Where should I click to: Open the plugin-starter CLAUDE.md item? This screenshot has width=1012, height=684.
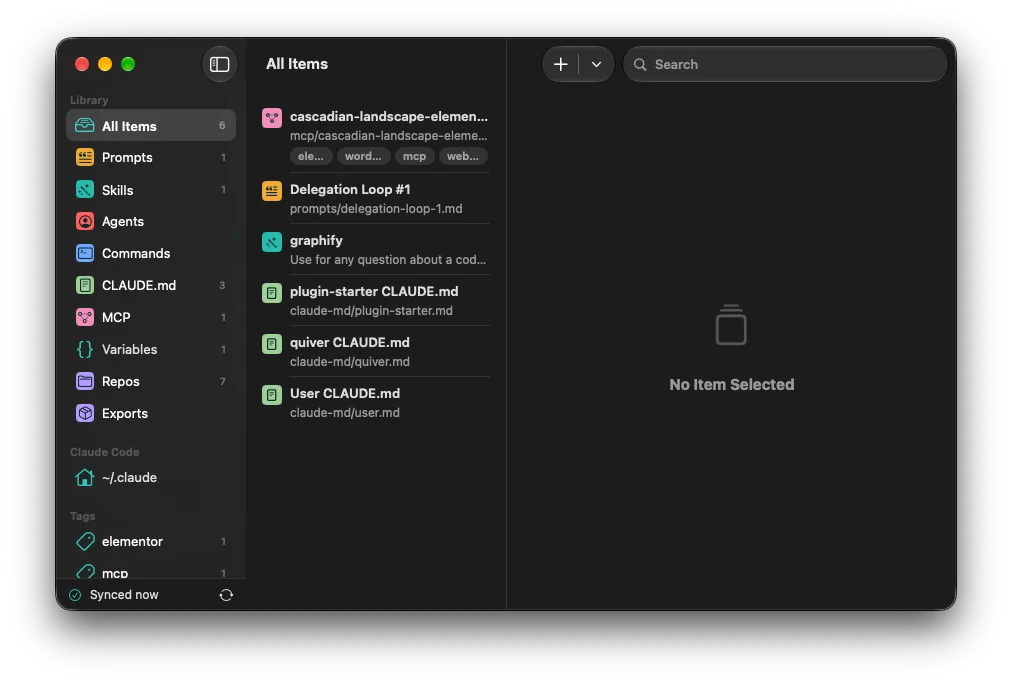(375, 301)
